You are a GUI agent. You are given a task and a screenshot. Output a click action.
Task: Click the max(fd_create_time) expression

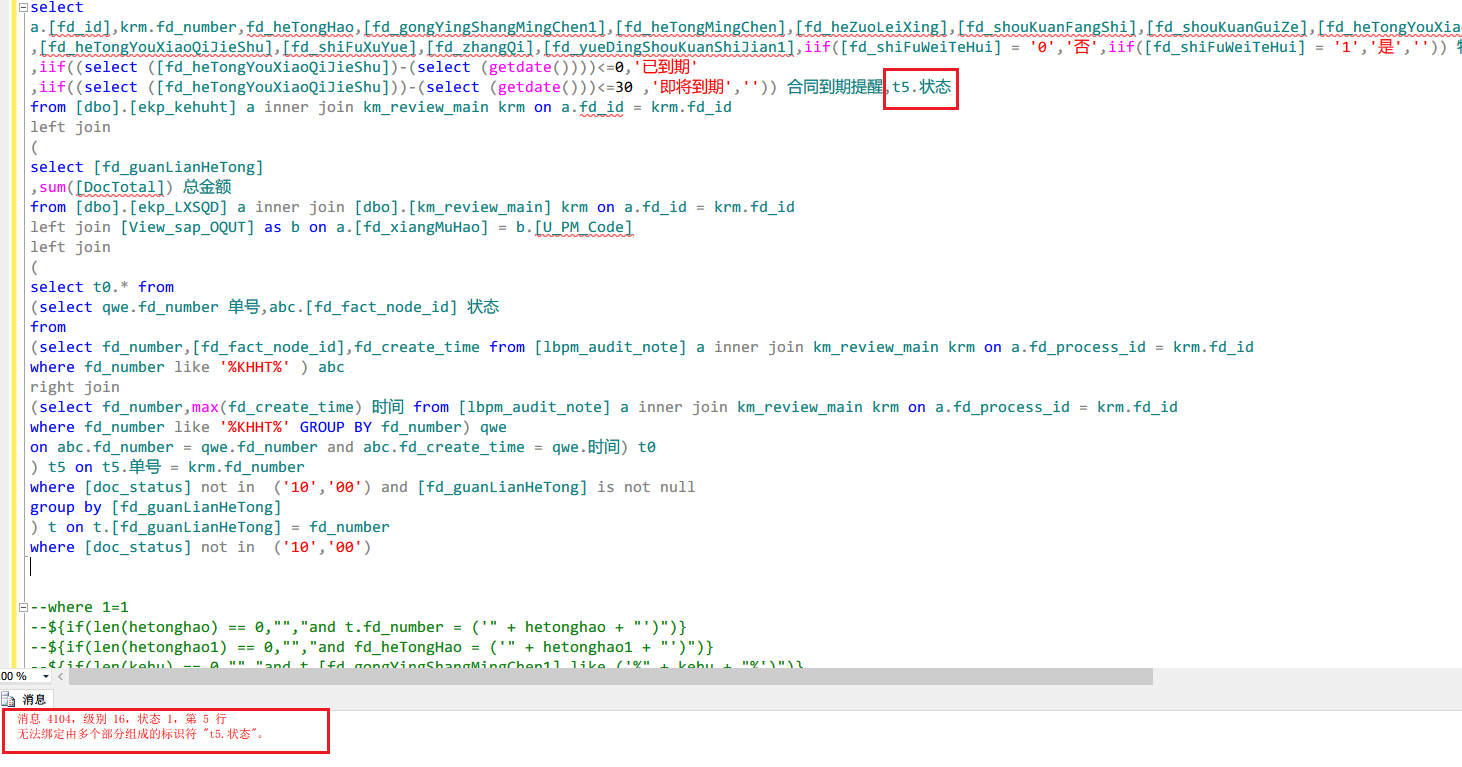[275, 407]
